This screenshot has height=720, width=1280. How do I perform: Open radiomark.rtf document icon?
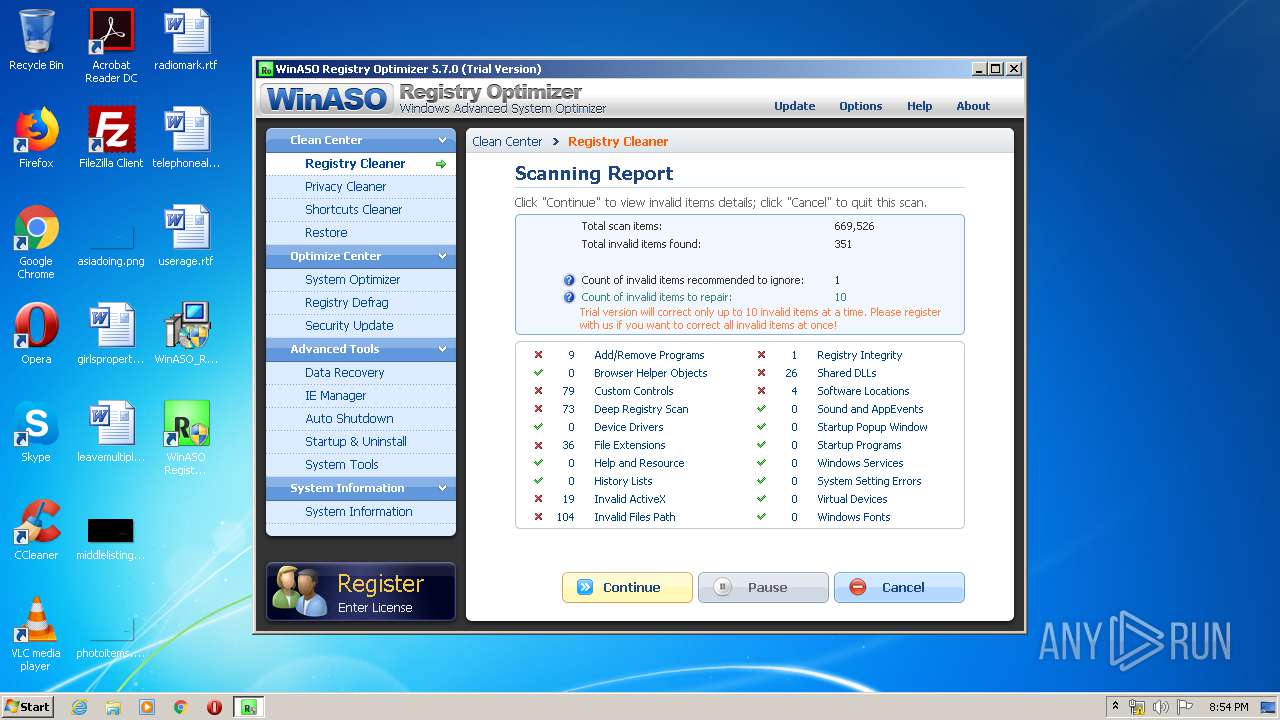[186, 40]
